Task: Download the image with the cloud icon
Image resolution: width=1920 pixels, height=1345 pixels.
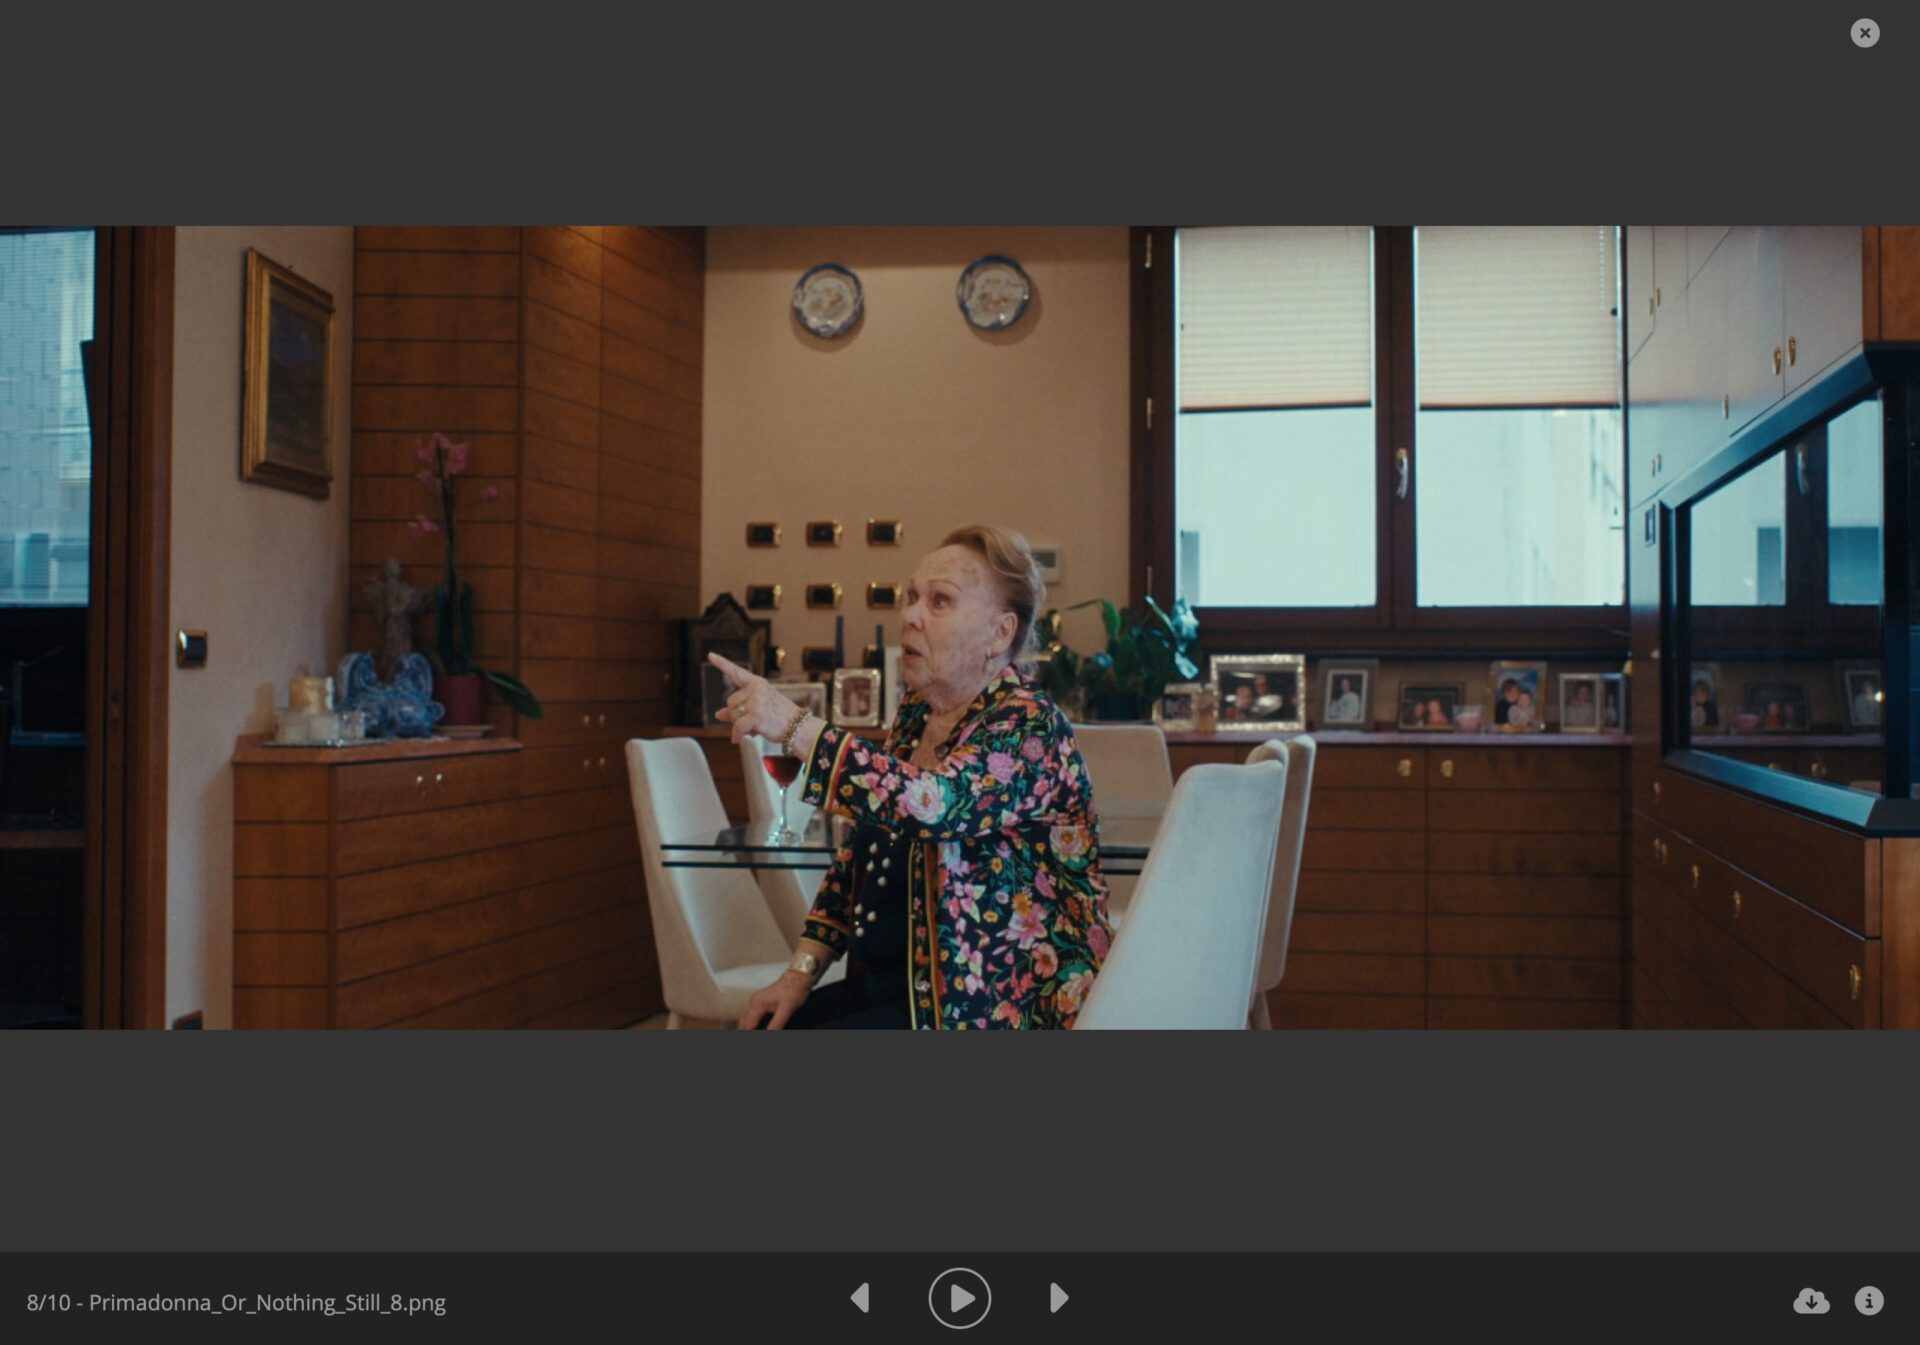Action: [x=1811, y=1301]
